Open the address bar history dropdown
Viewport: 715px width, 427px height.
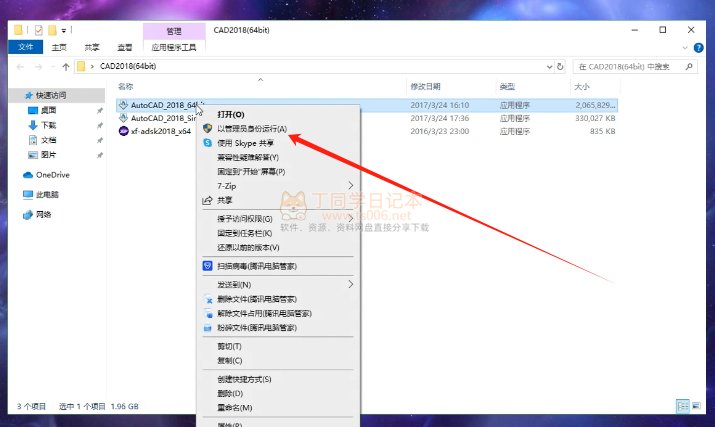point(549,67)
